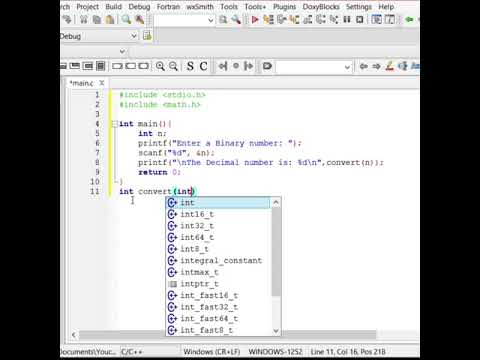Open the wxSmith menu
Image resolution: width=480 pixels, height=360 pixels.
(x=200, y=7)
